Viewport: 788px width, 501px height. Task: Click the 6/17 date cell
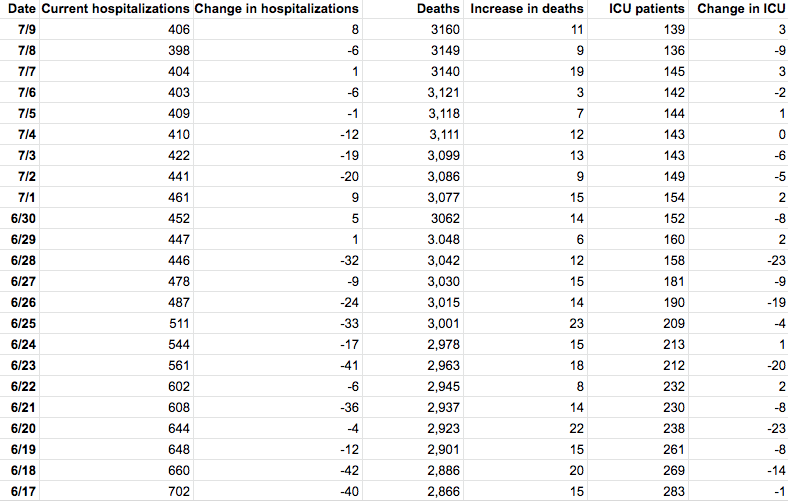24,490
